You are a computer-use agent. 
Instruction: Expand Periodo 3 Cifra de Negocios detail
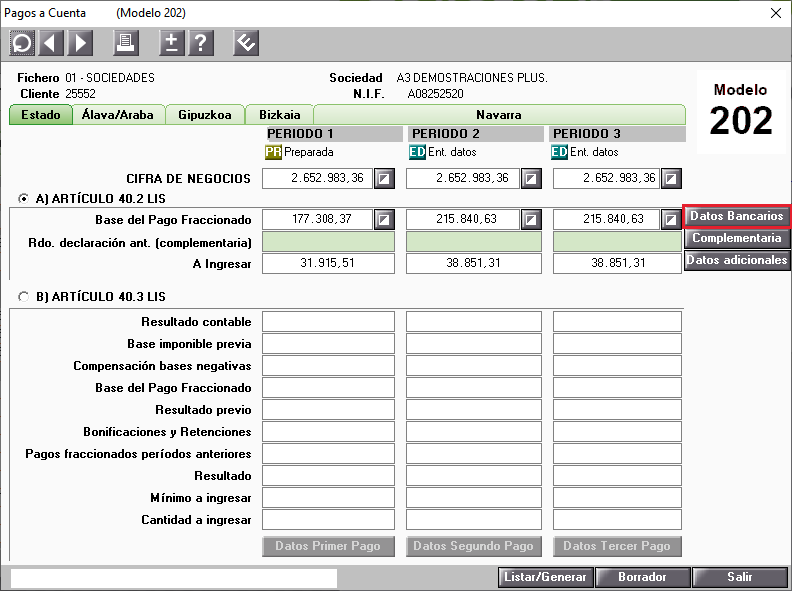671,179
